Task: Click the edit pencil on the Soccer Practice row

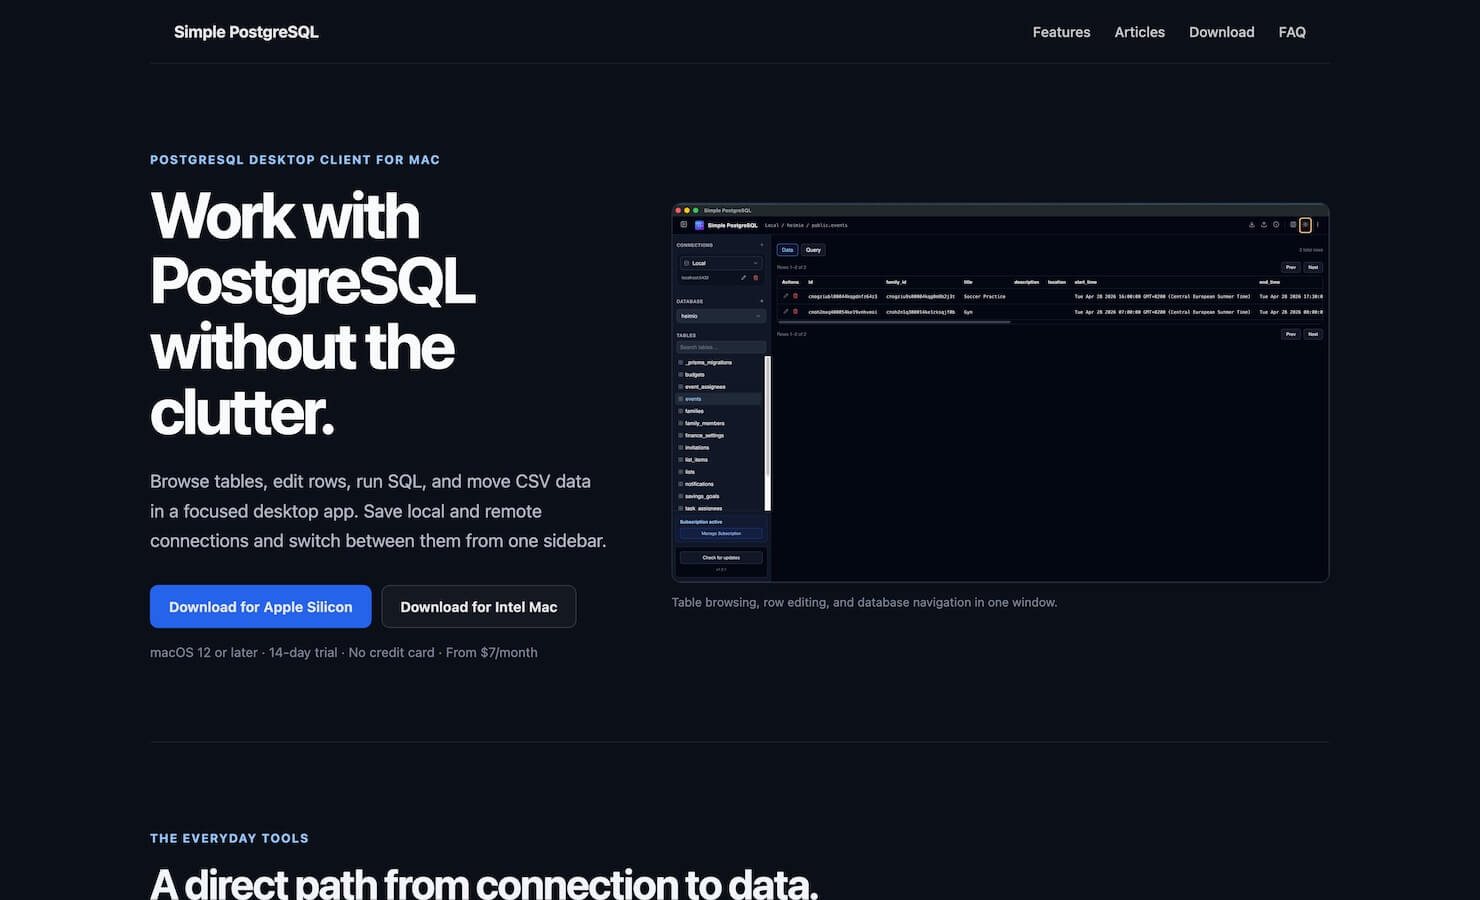Action: coord(786,296)
